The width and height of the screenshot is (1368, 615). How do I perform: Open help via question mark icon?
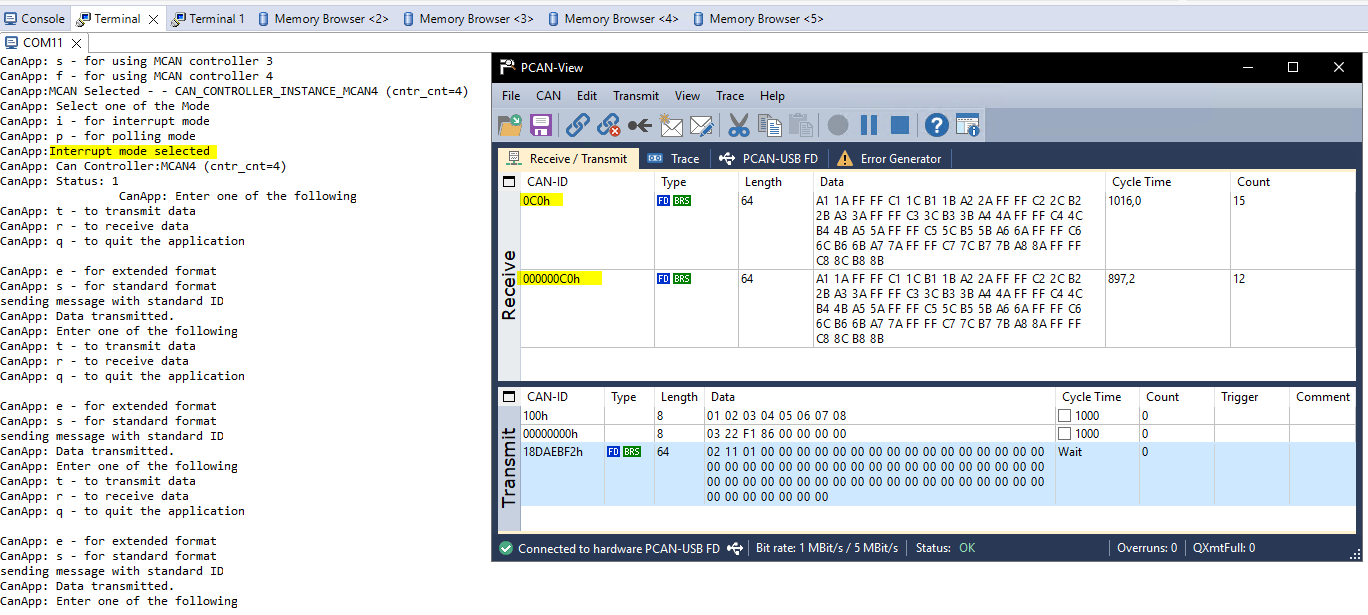point(937,125)
